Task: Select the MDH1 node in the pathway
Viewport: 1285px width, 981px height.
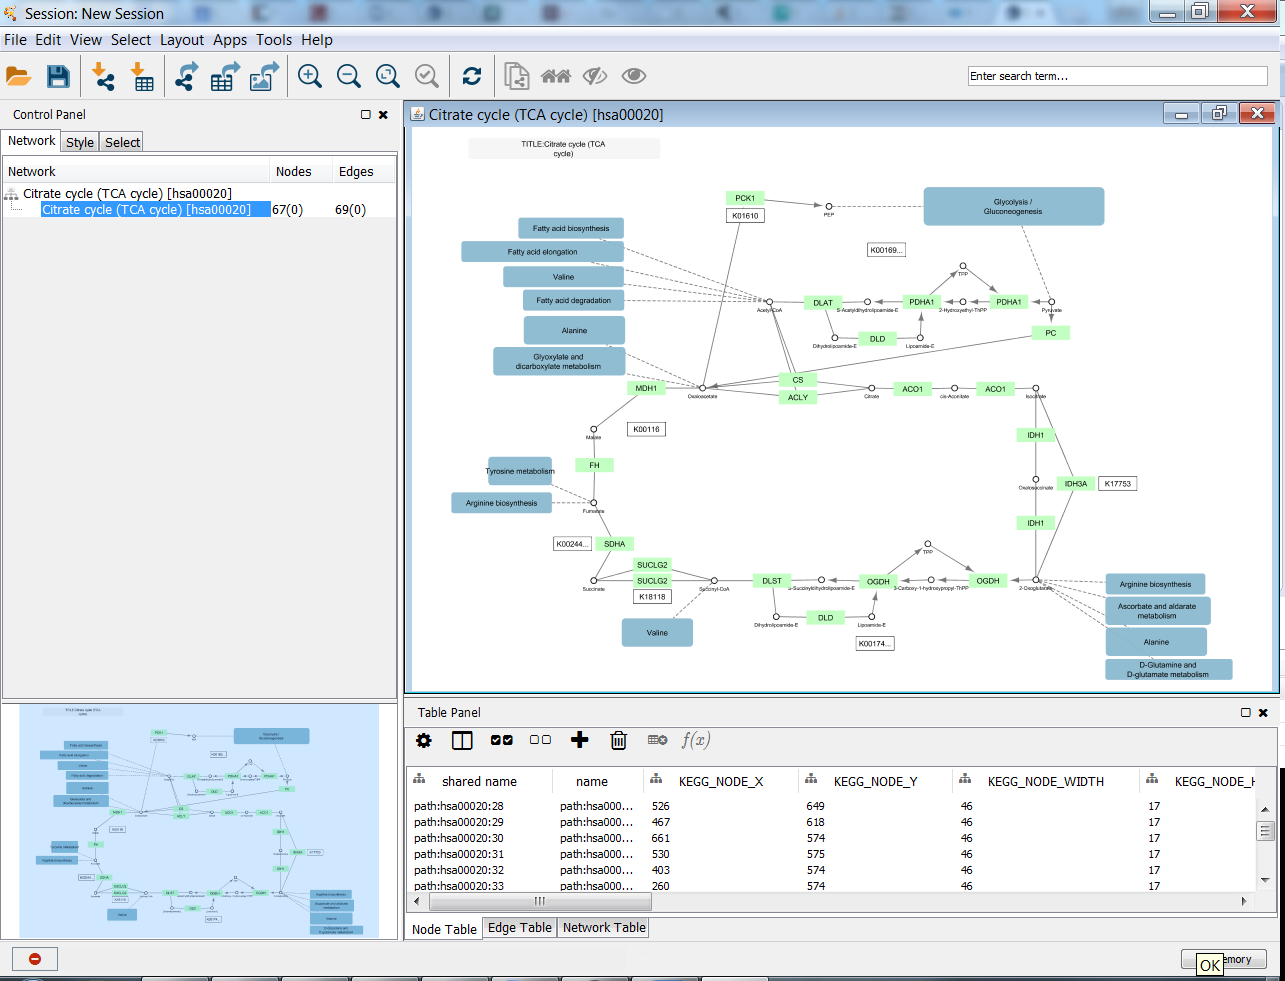Action: (x=646, y=388)
